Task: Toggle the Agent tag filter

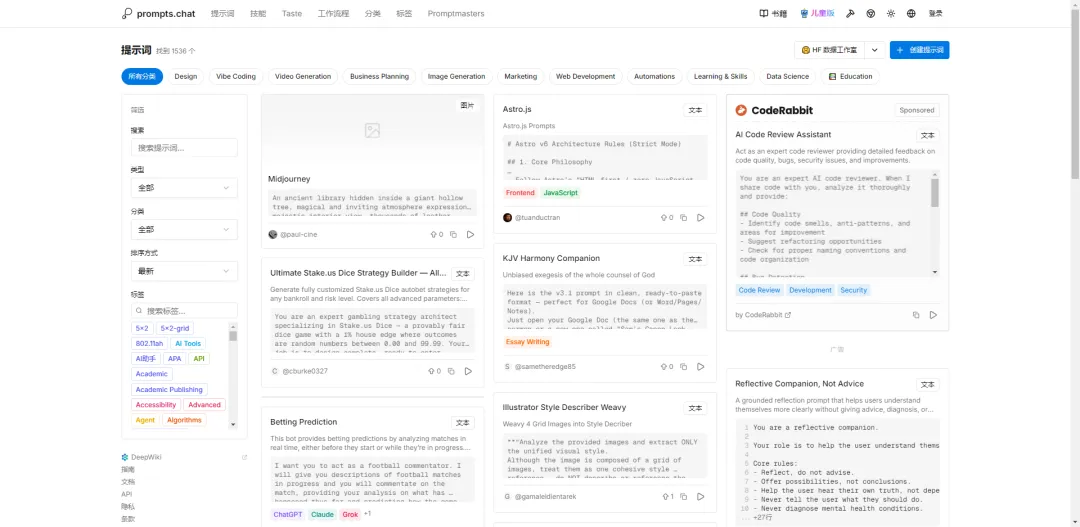Action: click(145, 420)
